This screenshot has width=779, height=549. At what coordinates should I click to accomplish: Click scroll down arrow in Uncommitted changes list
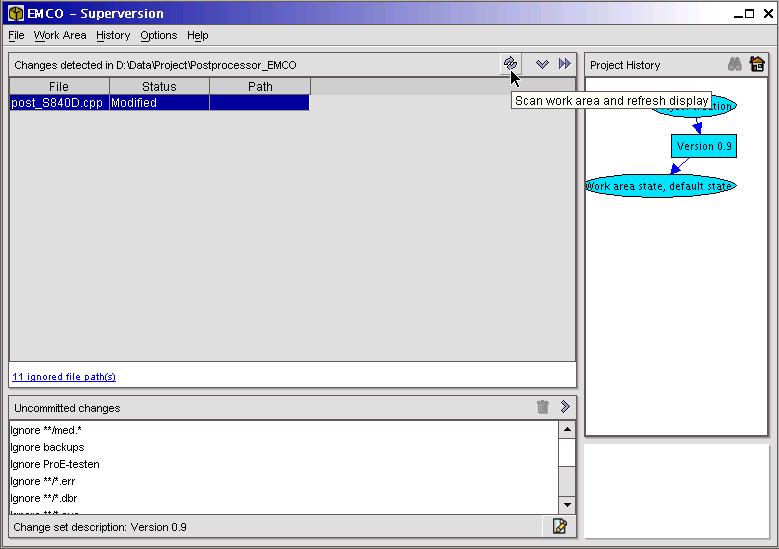point(567,505)
